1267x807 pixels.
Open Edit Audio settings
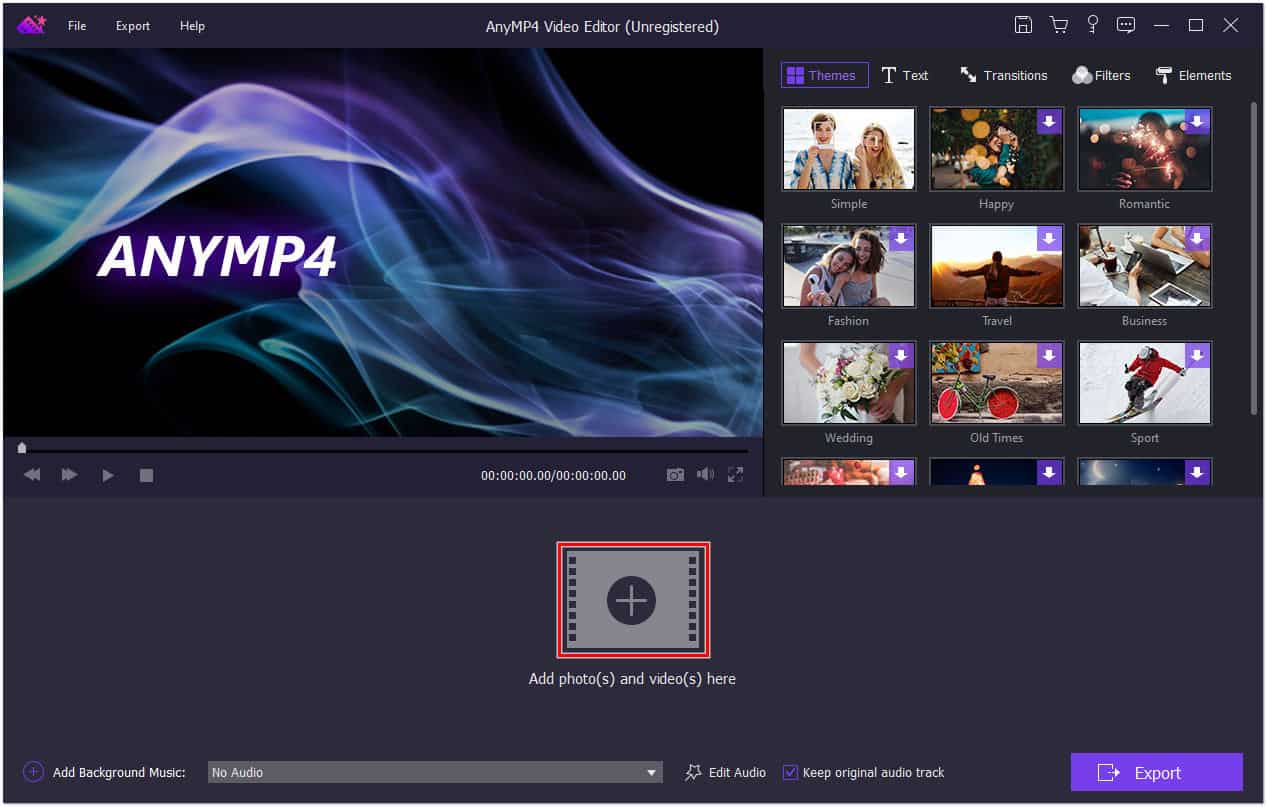(x=724, y=772)
